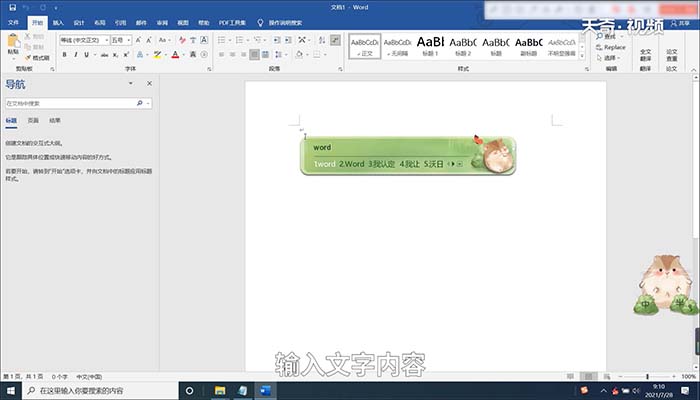This screenshot has width=700, height=400.
Task: Click the Multilevel List icon
Action: pos(258,40)
